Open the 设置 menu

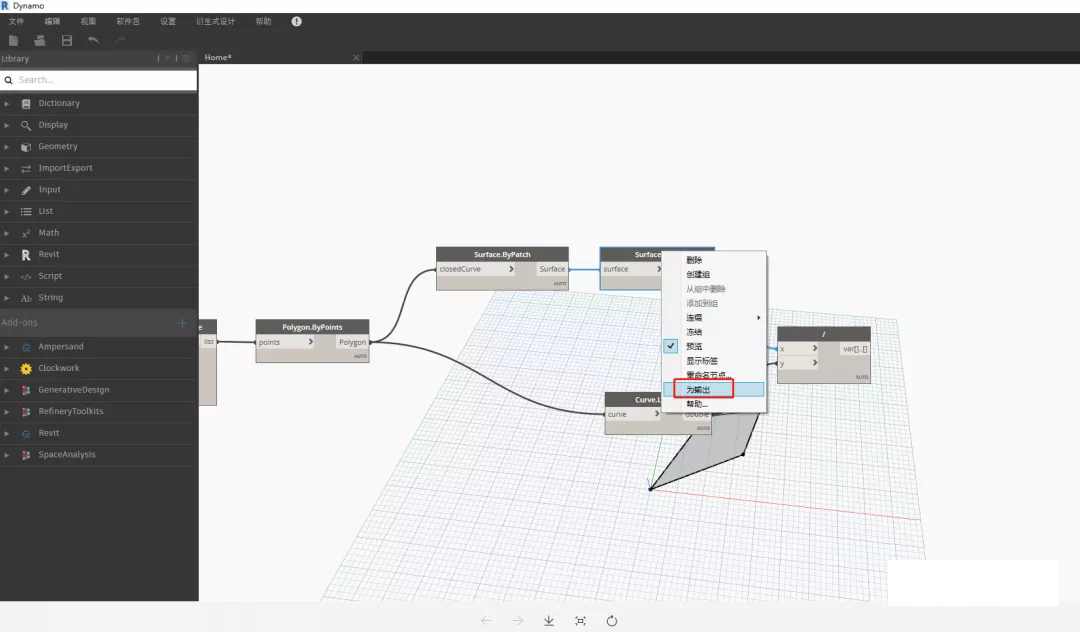pyautogui.click(x=168, y=21)
